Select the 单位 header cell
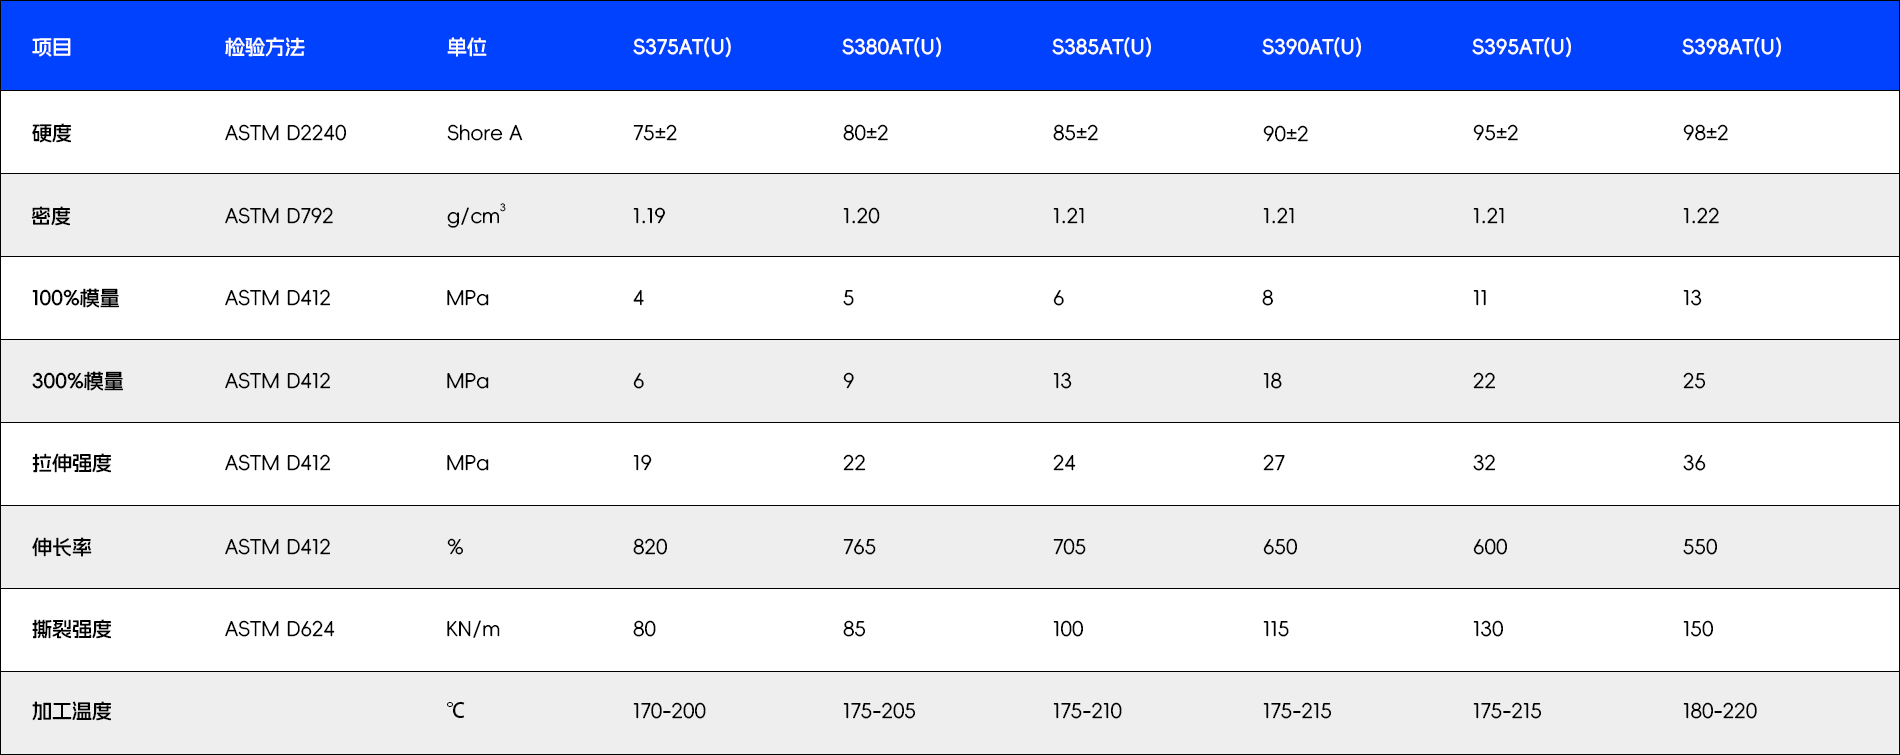The height and width of the screenshot is (755, 1900). 466,47
